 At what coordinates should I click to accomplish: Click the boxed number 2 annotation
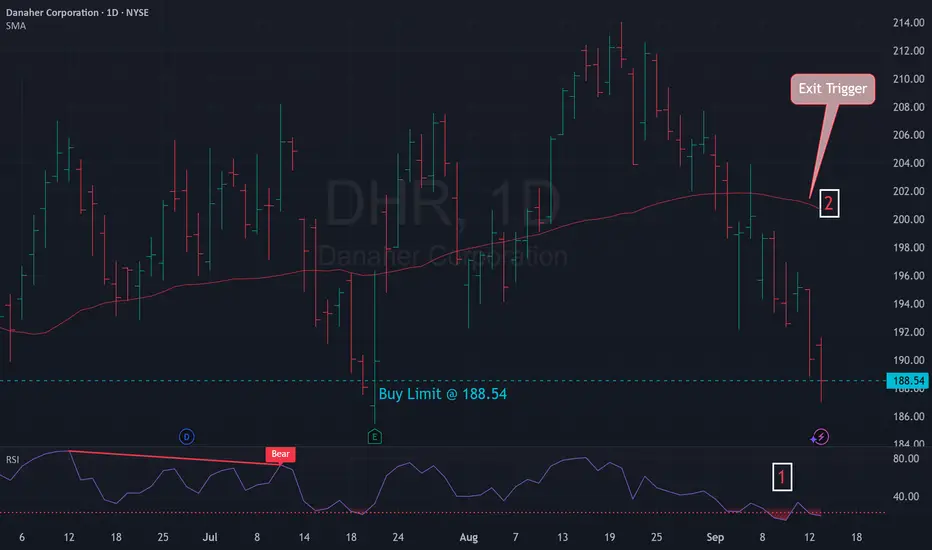829,203
